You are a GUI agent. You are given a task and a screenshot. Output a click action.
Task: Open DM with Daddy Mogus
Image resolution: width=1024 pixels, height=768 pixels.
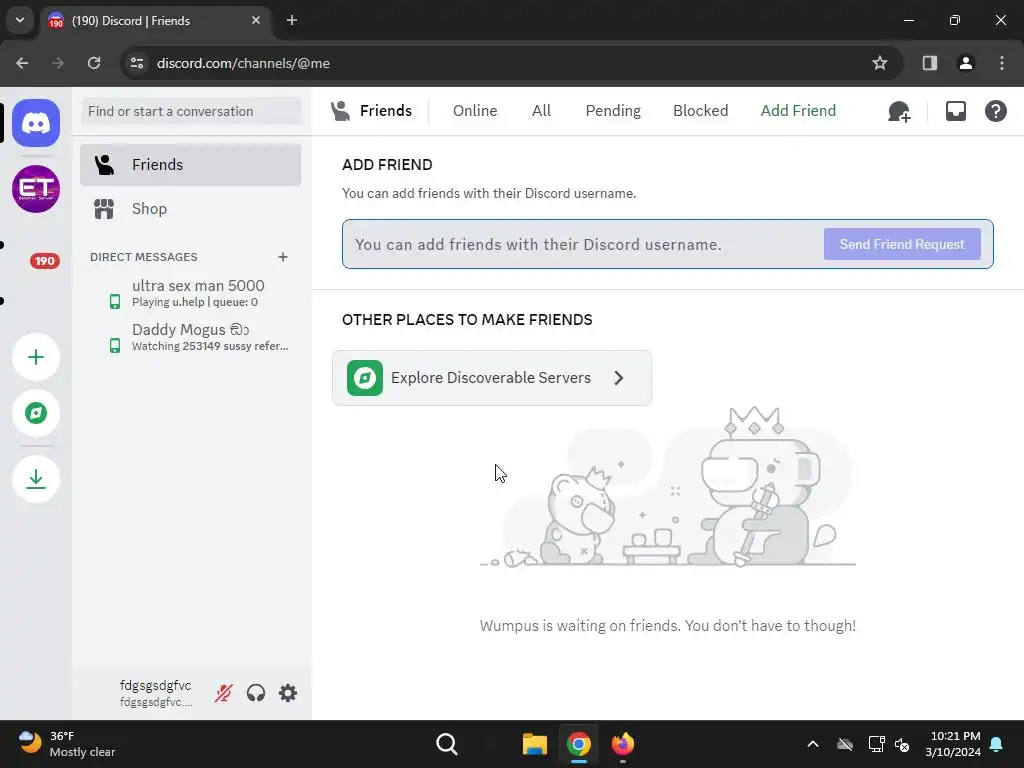[190, 337]
